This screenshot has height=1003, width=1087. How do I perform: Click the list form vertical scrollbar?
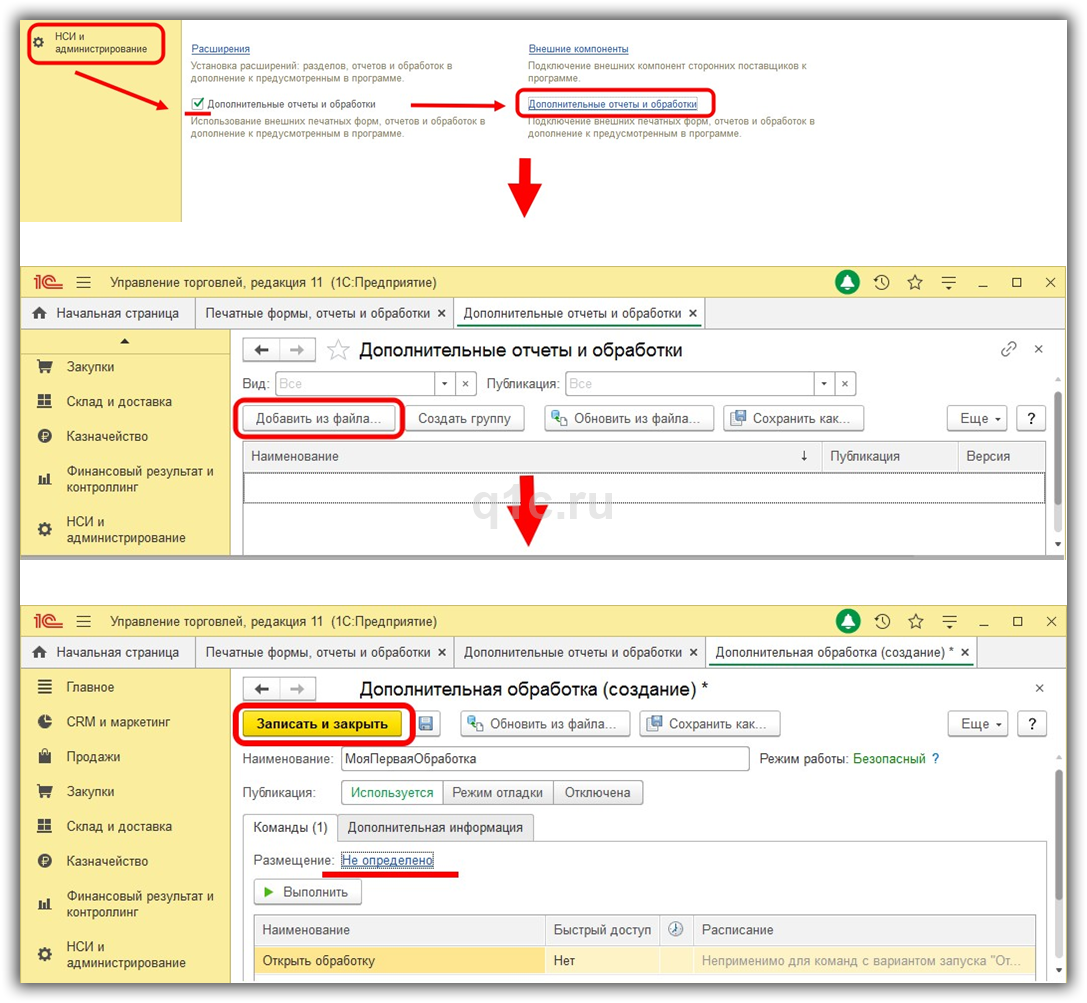1057,448
